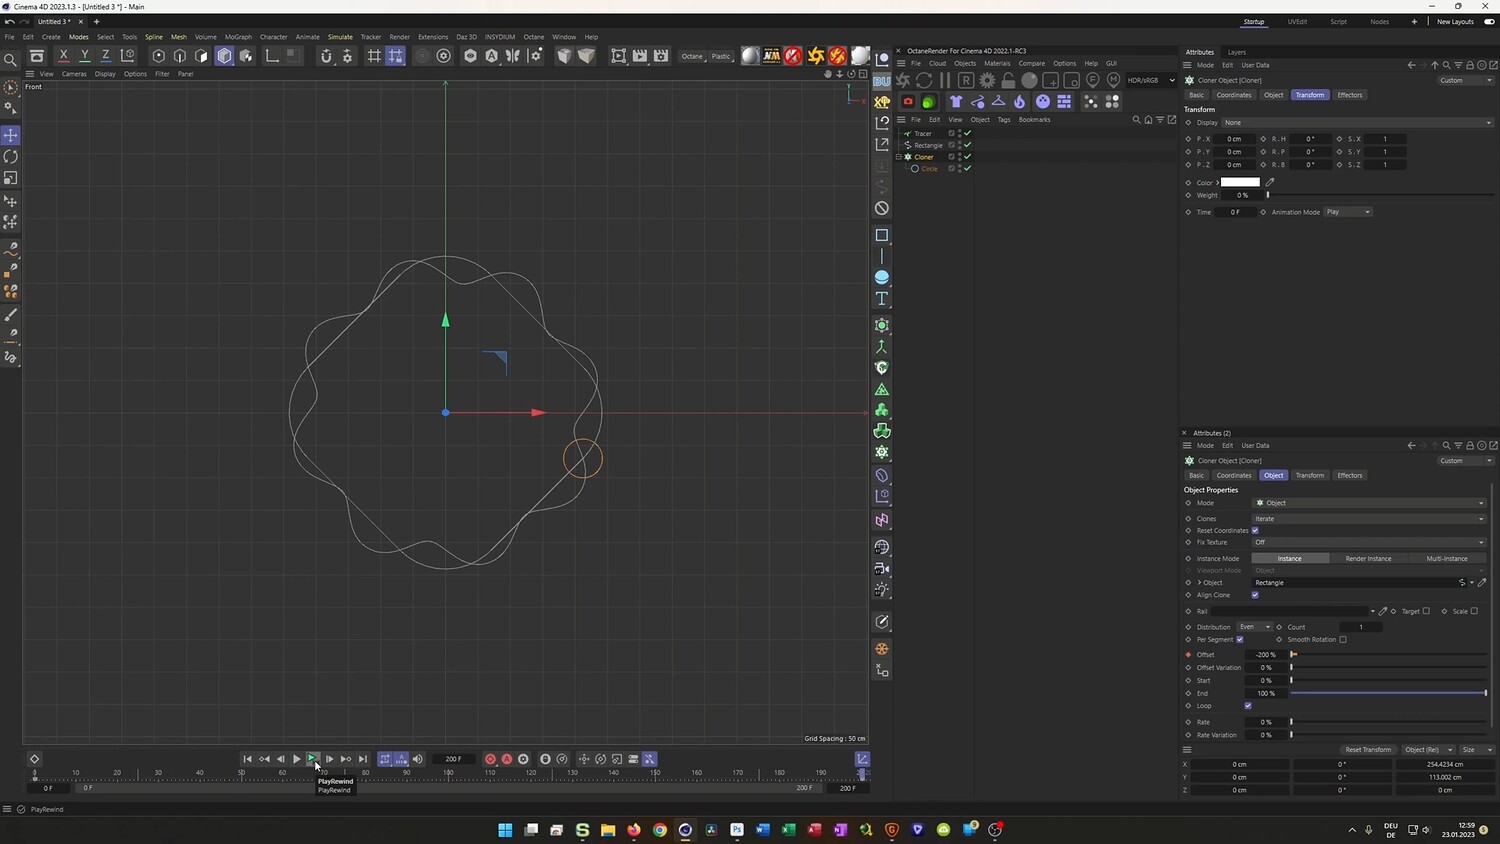
Task: Switch to the Nodes layout
Action: pyautogui.click(x=1379, y=22)
